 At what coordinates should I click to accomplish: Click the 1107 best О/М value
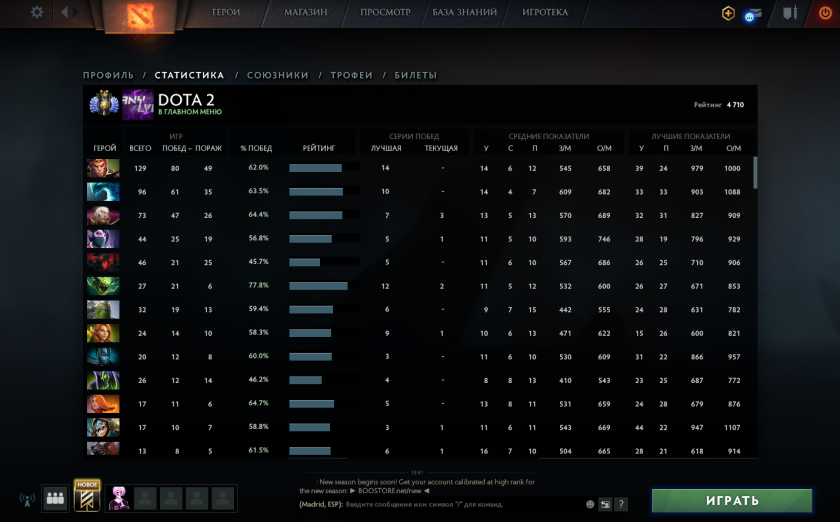click(x=732, y=428)
